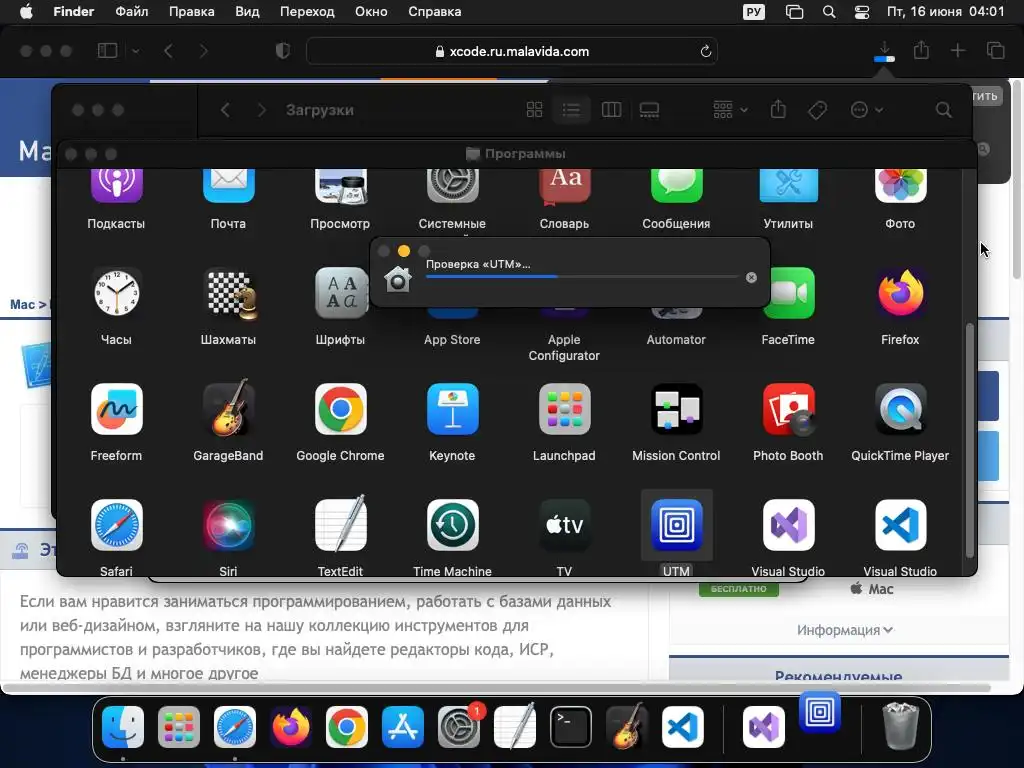Click the Safari privacy shield icon
Viewport: 1024px width, 768px height.
pos(283,51)
